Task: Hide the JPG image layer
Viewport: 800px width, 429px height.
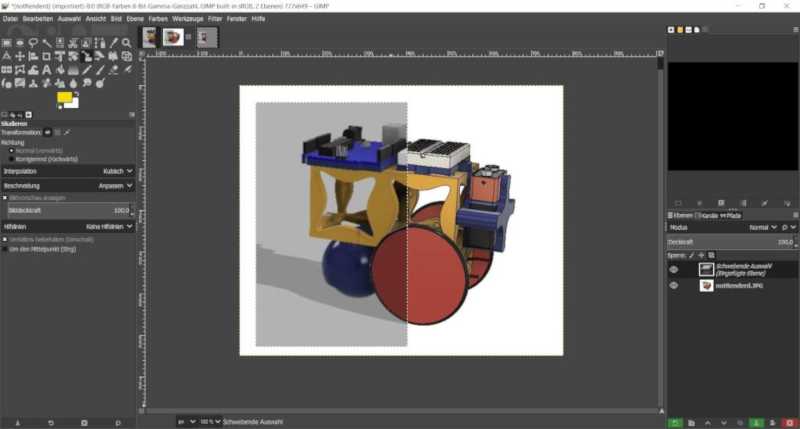Action: 673,286
